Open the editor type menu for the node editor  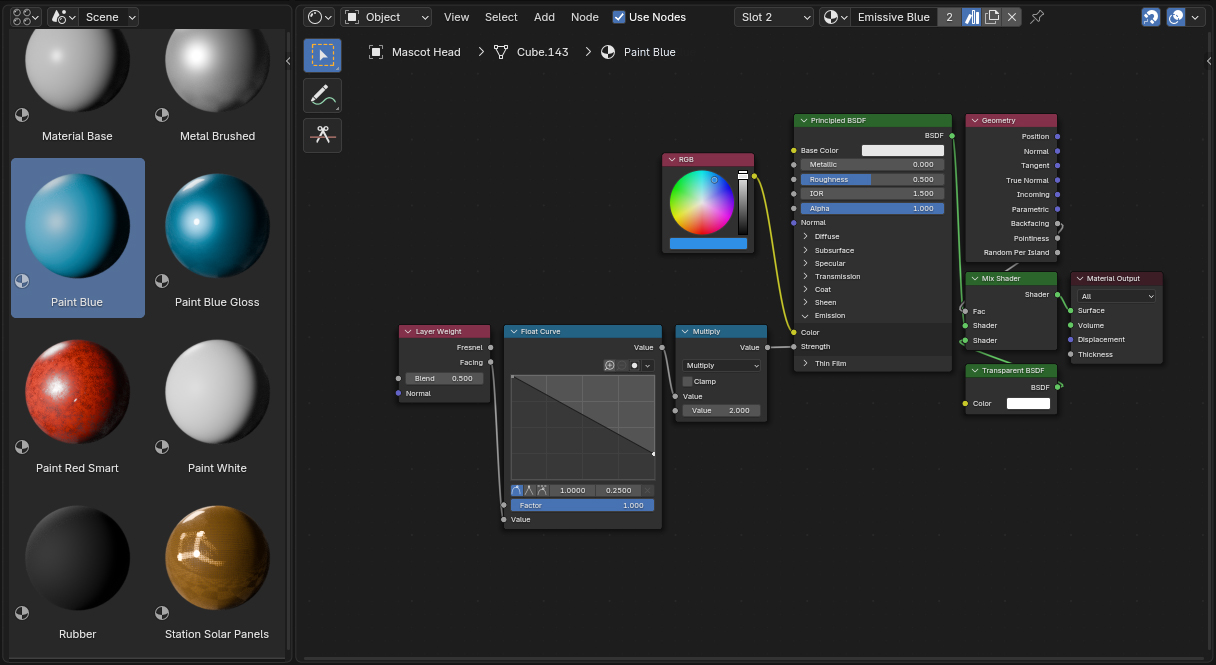(320, 17)
